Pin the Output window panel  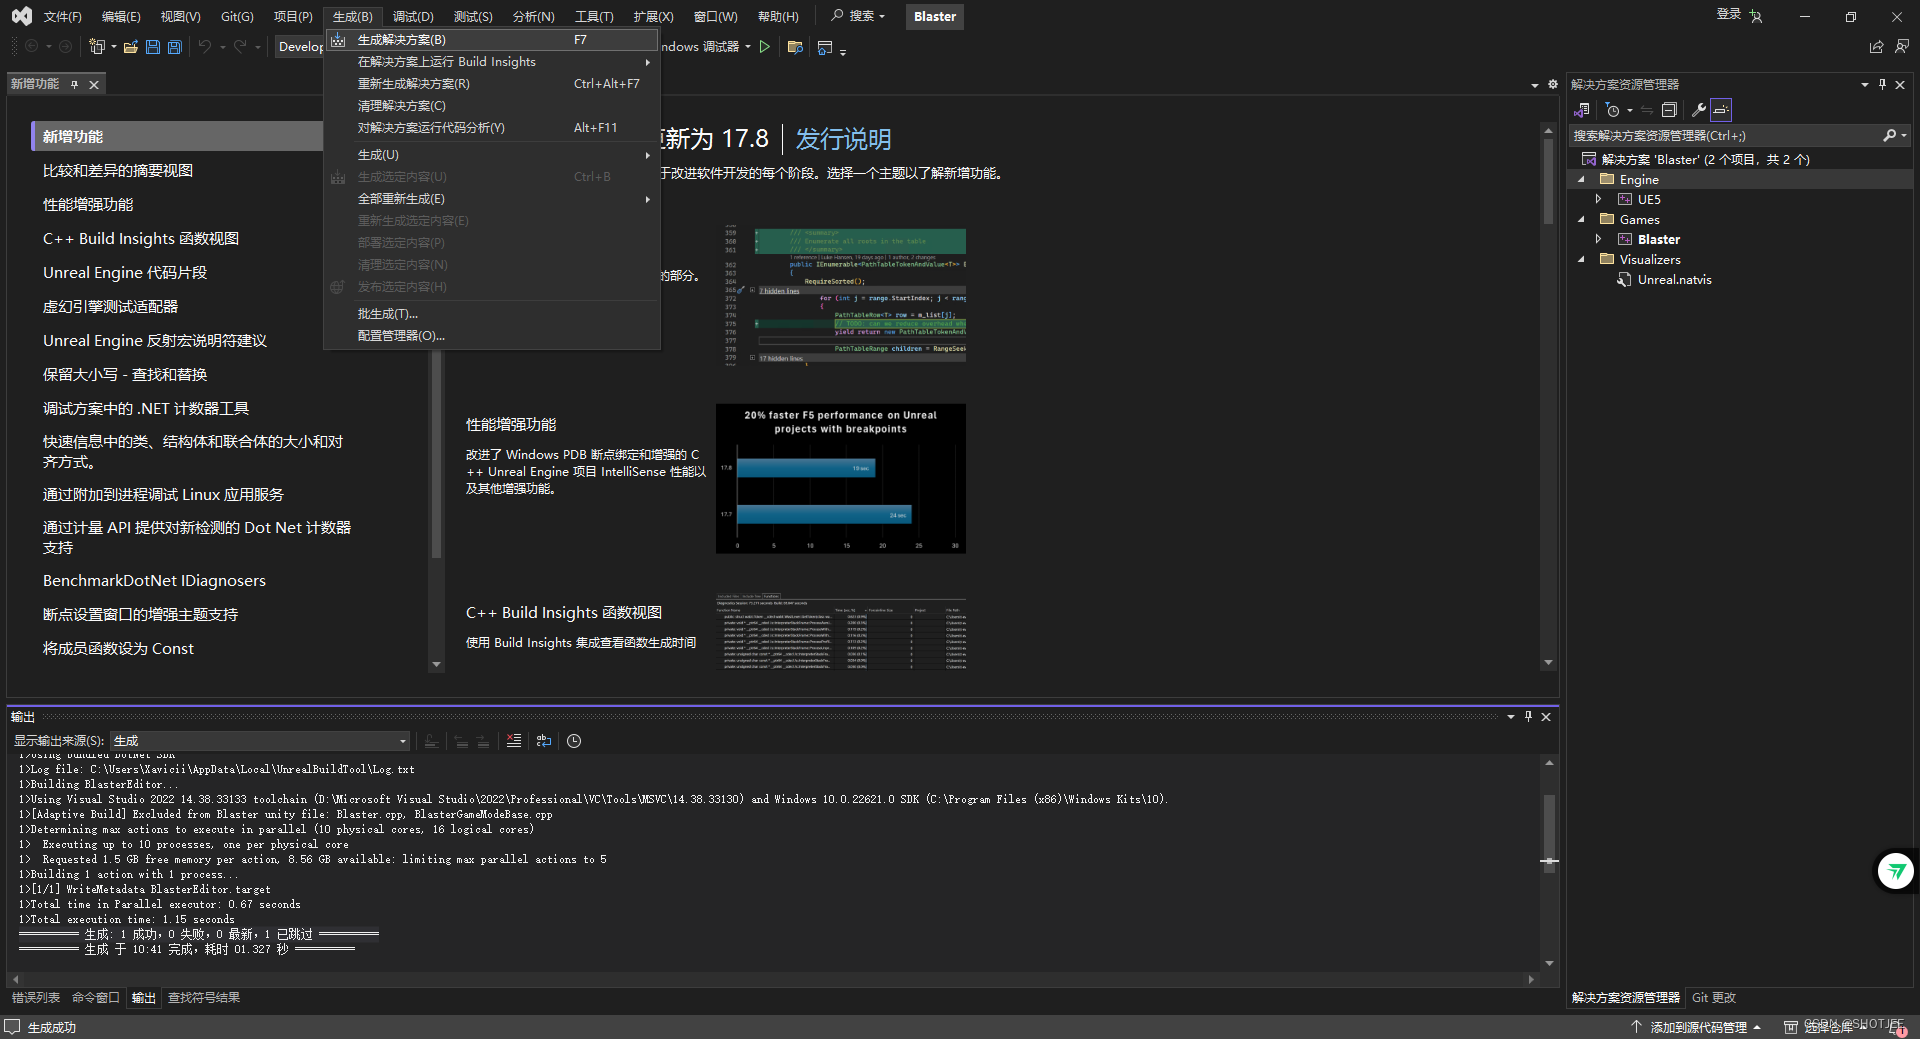[1528, 716]
